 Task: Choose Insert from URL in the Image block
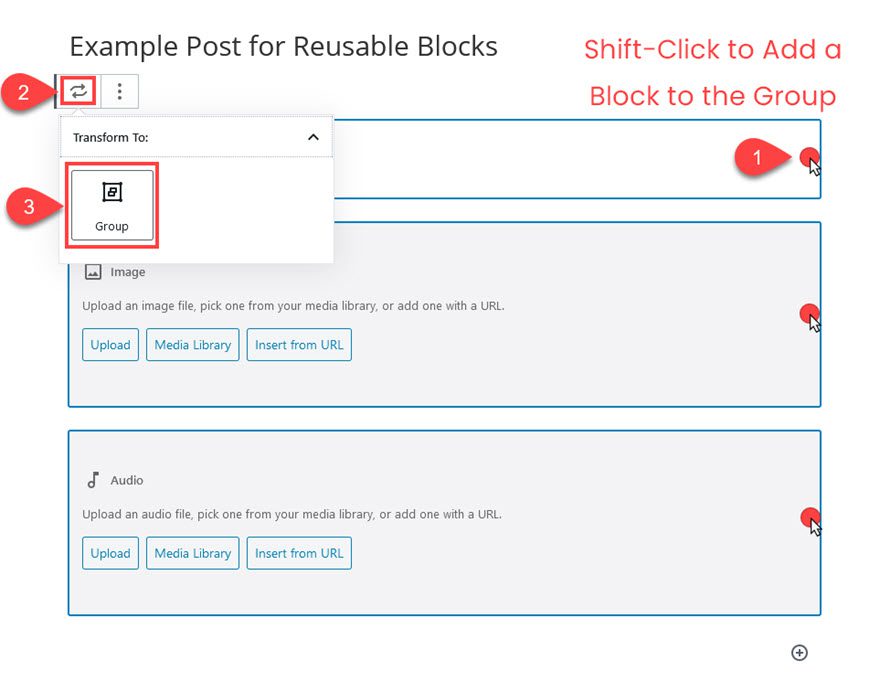tap(299, 344)
